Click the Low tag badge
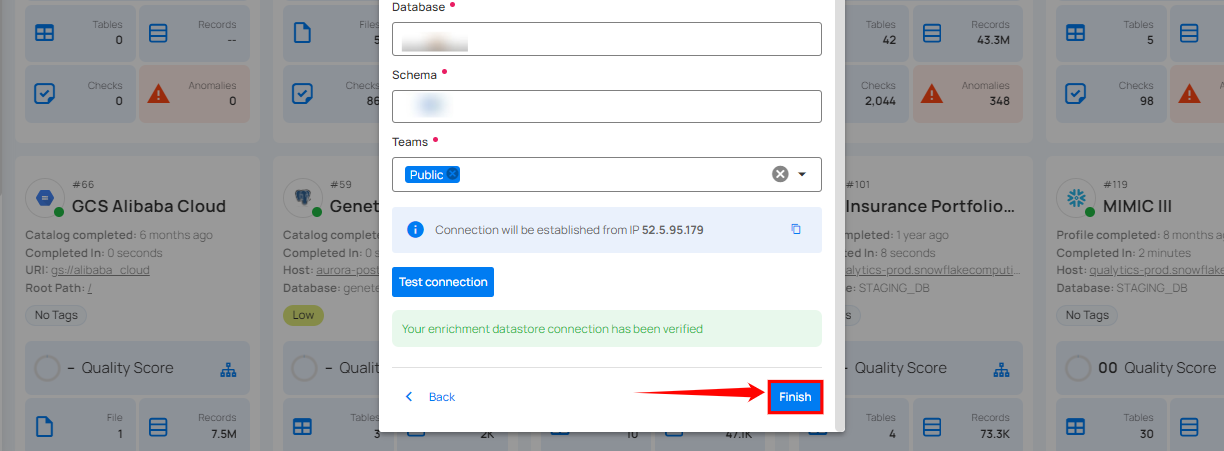This screenshot has width=1224, height=451. click(x=303, y=315)
